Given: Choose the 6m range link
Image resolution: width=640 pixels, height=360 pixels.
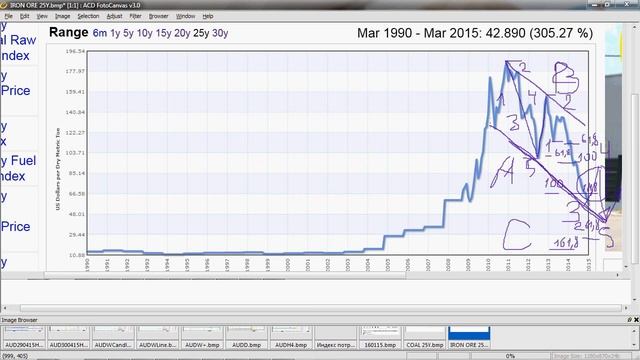Looking at the screenshot, I should pyautogui.click(x=100, y=33).
